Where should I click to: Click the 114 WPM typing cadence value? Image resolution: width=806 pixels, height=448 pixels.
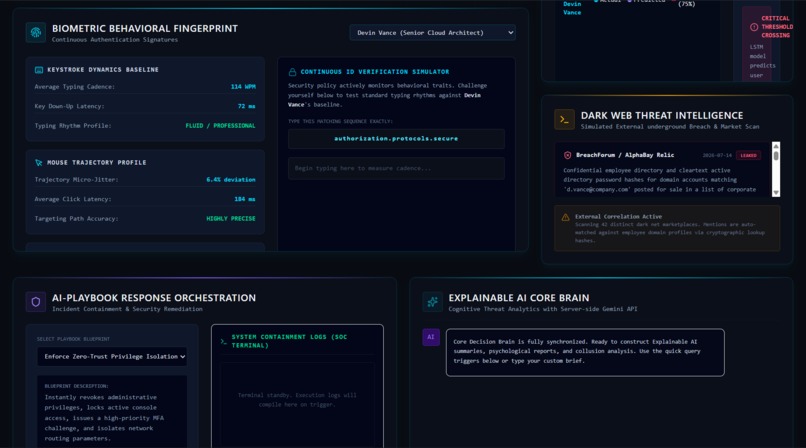pos(243,87)
